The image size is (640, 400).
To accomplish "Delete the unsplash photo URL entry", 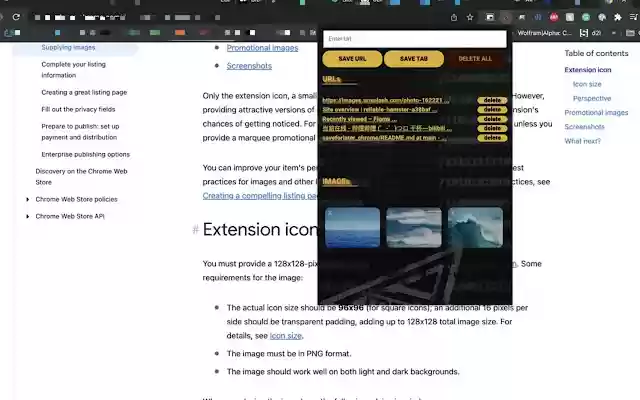I will tap(492, 100).
